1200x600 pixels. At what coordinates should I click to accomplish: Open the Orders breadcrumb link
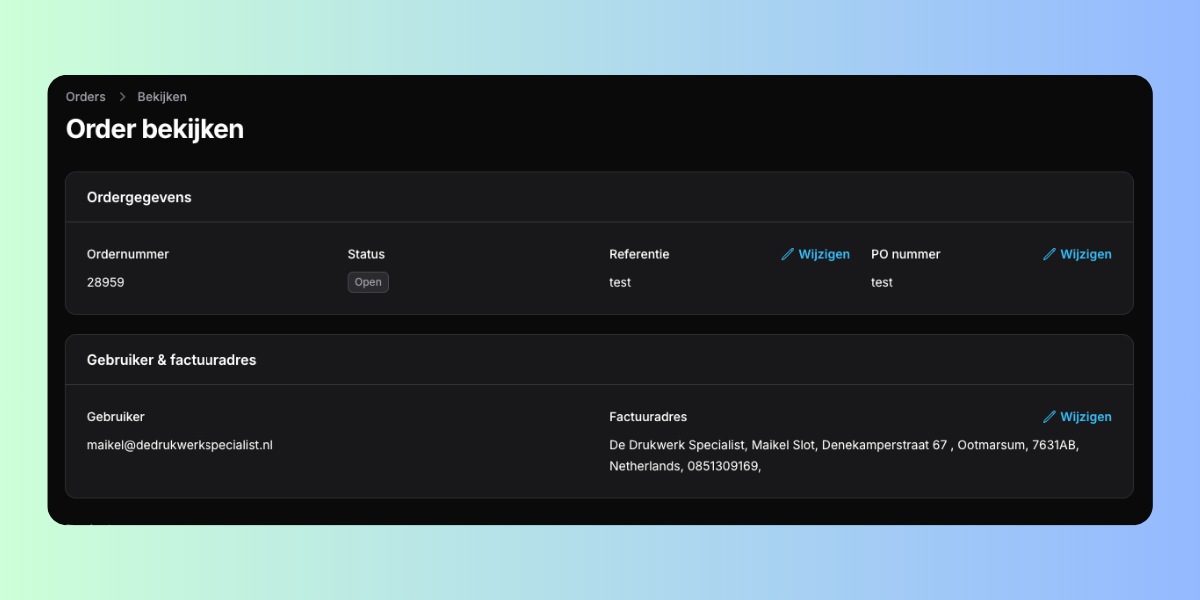(85, 97)
